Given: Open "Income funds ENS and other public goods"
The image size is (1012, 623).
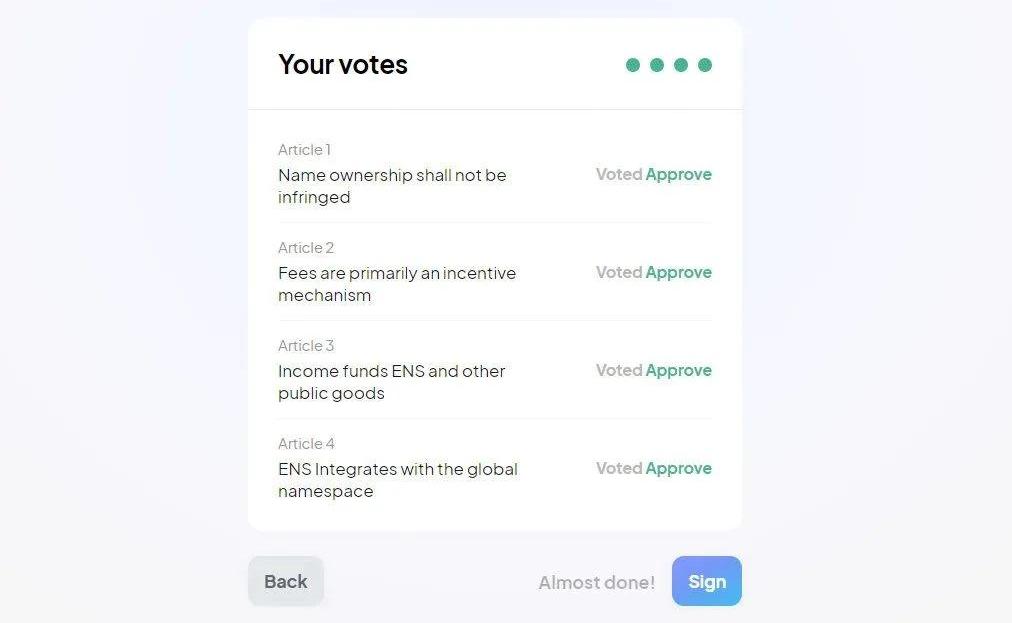Looking at the screenshot, I should (391, 382).
